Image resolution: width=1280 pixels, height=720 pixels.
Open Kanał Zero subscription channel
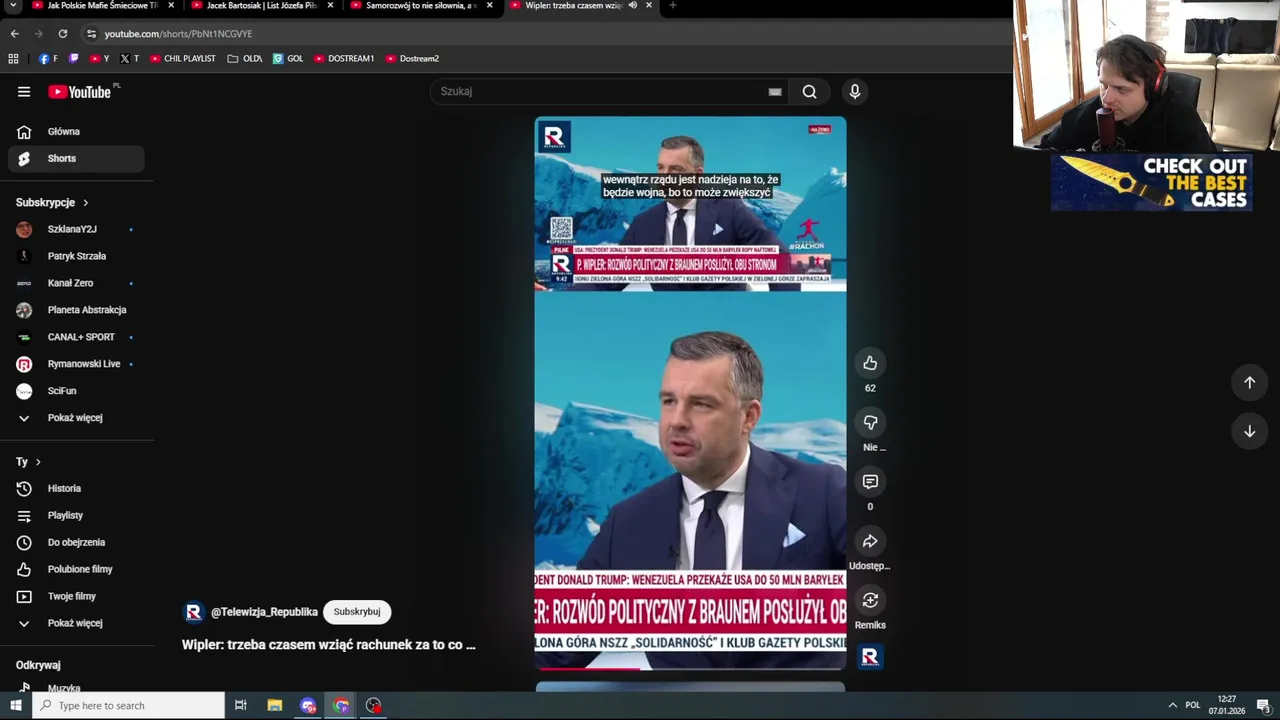tap(76, 284)
